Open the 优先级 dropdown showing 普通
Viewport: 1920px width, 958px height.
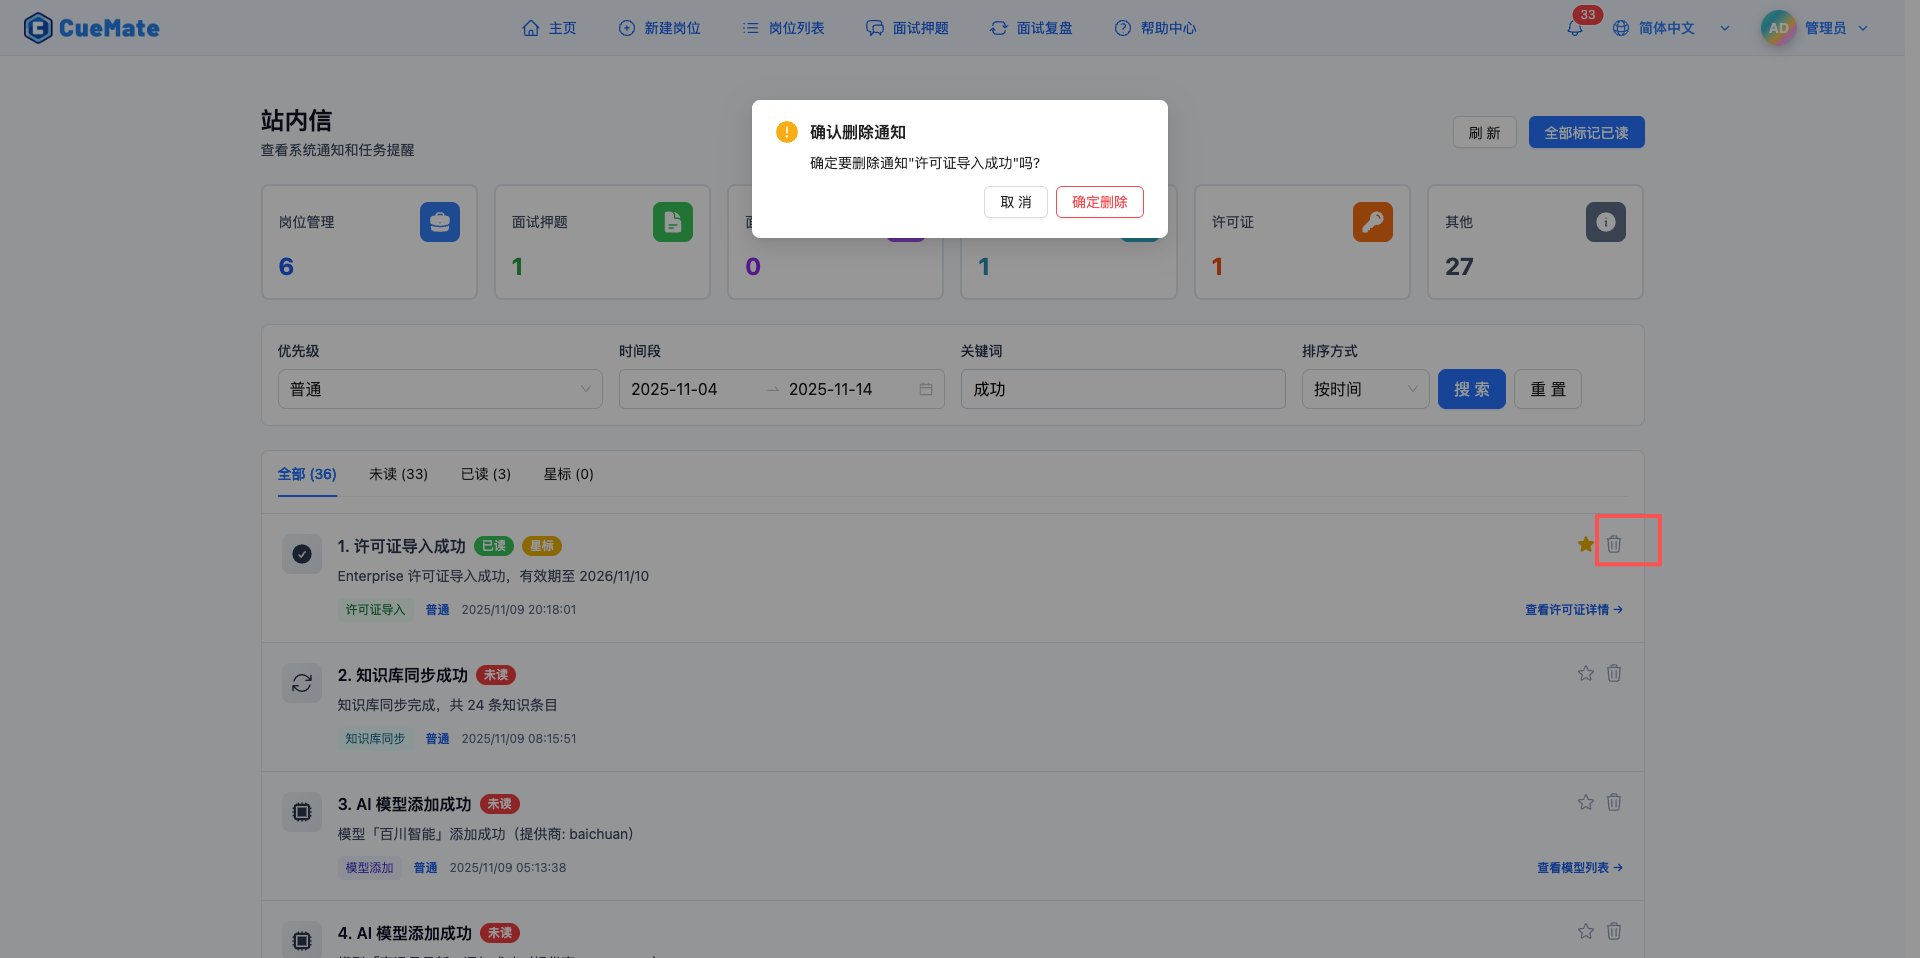pyautogui.click(x=440, y=389)
